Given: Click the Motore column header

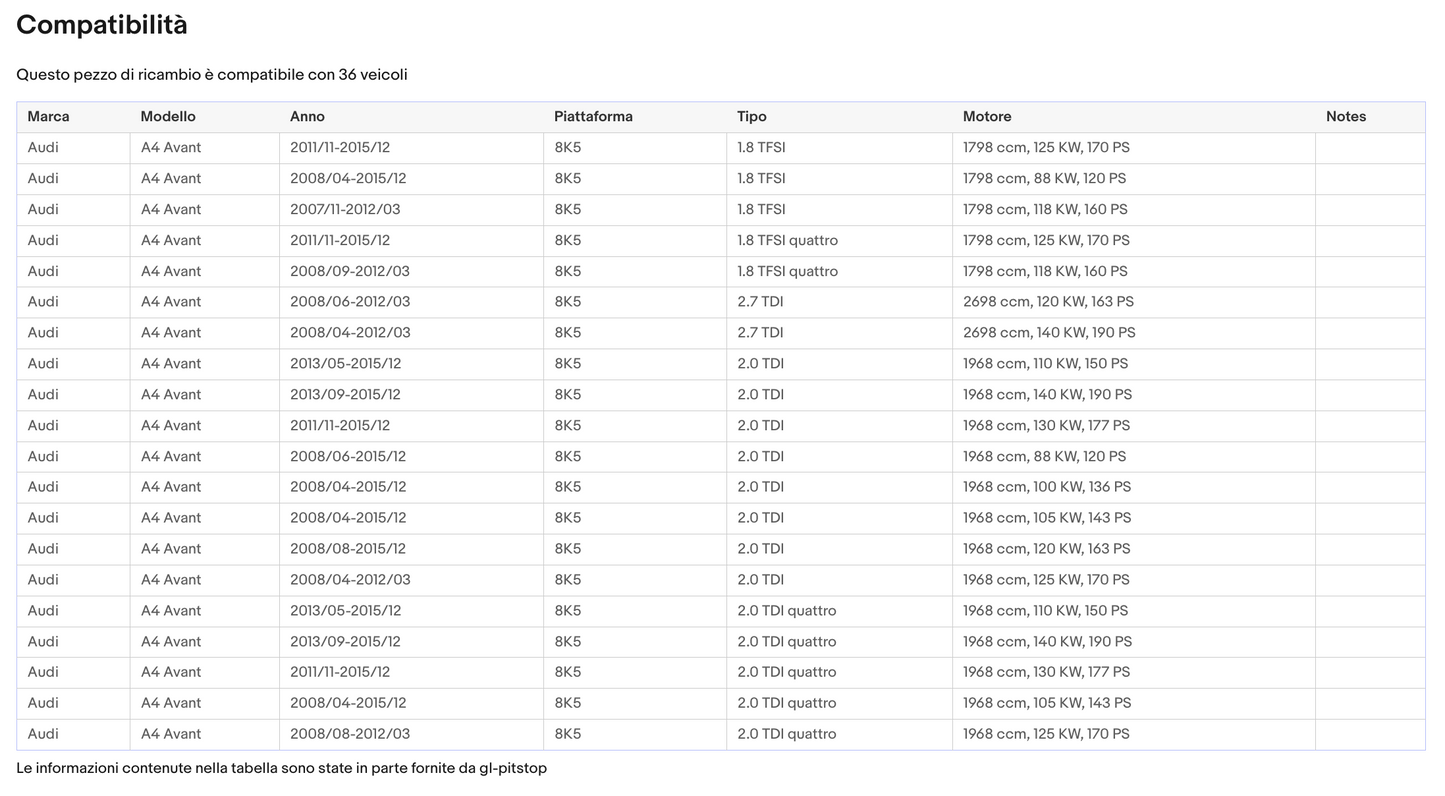Looking at the screenshot, I should click(x=987, y=117).
